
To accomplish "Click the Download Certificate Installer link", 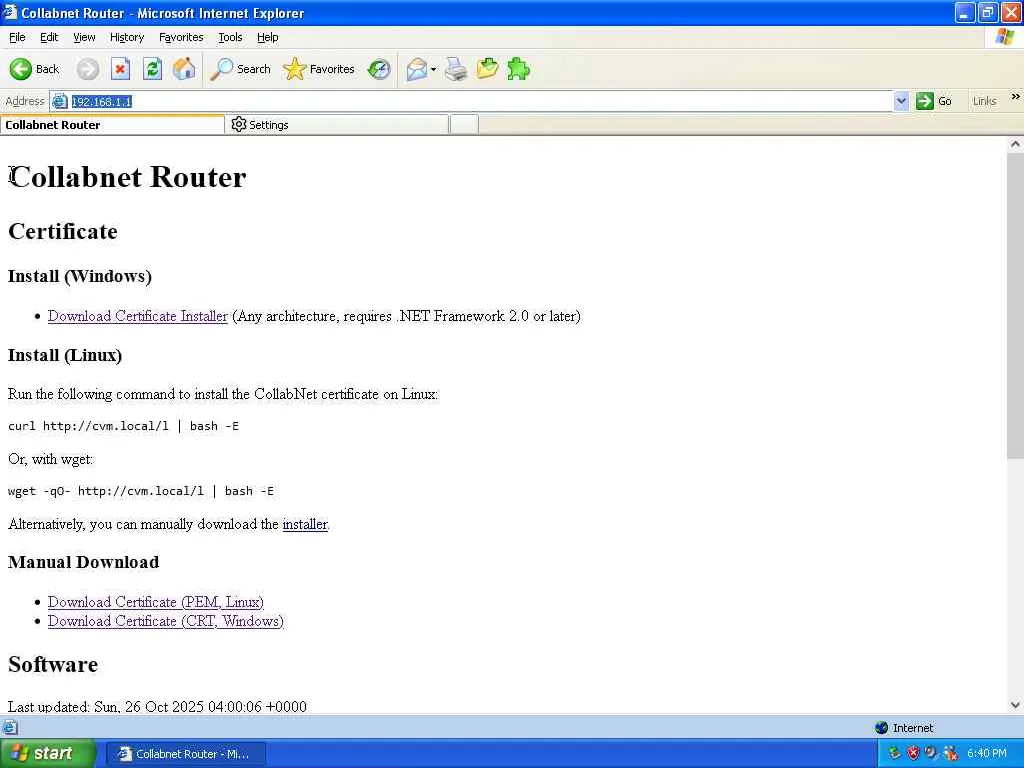I will pos(138,316).
